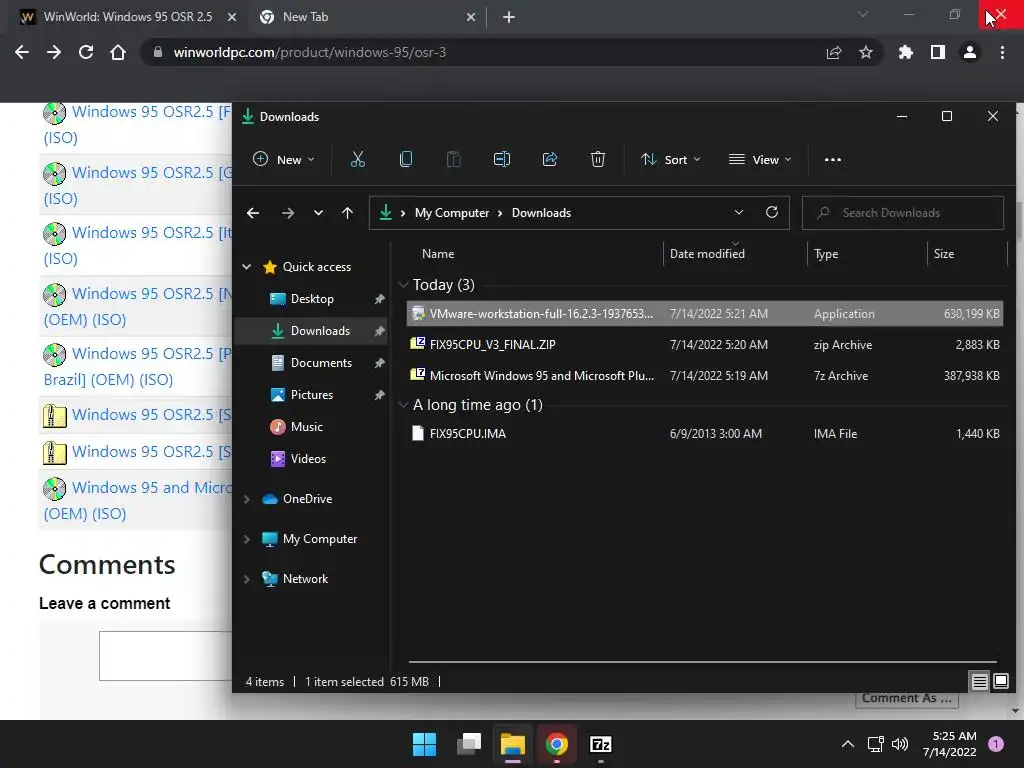Open the Chrome extensions puzzle icon

pyautogui.click(x=905, y=52)
